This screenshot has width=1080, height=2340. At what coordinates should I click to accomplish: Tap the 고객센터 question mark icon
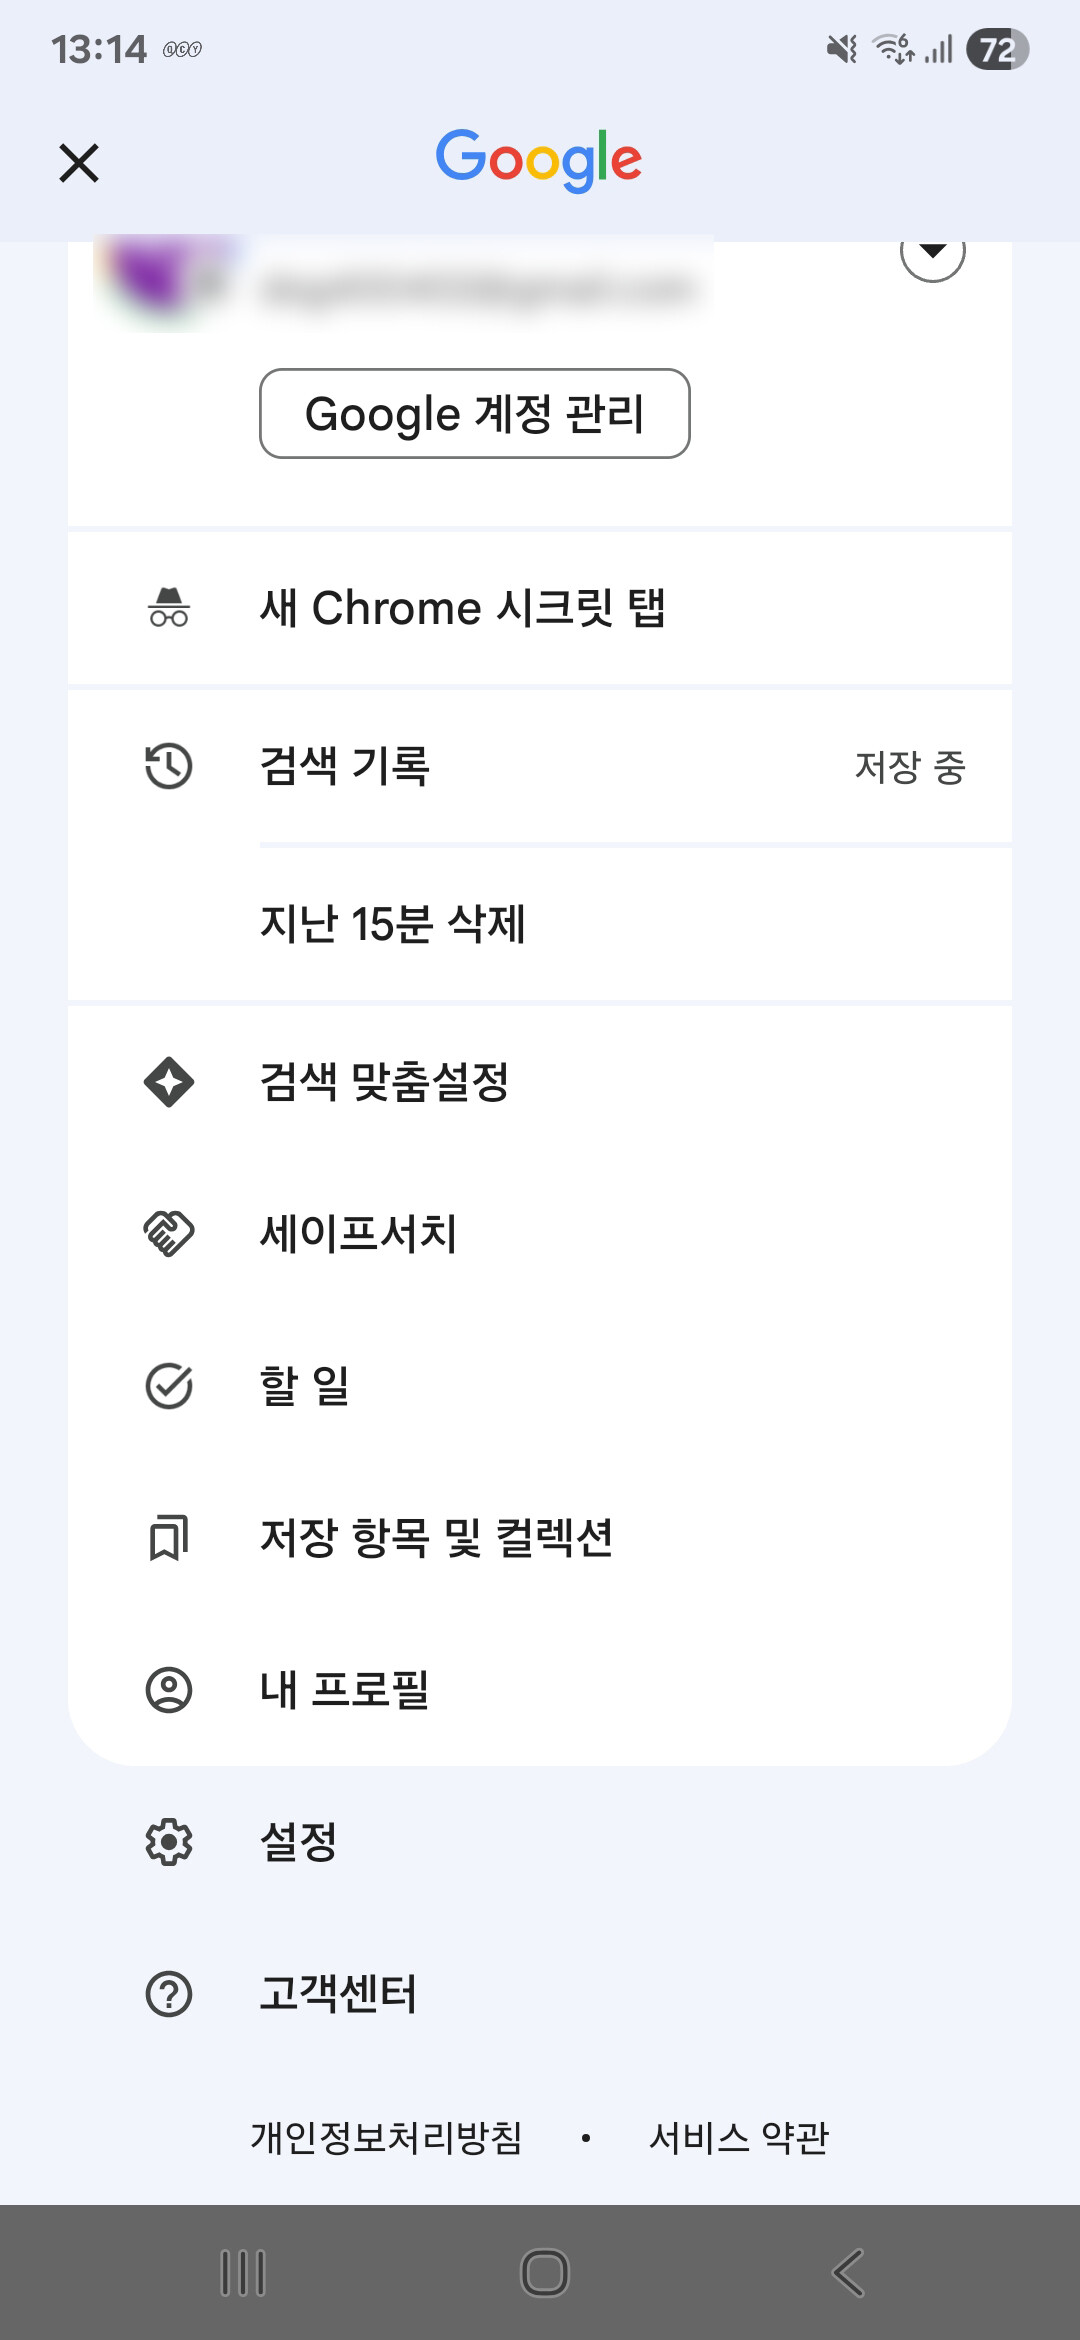coord(169,1994)
